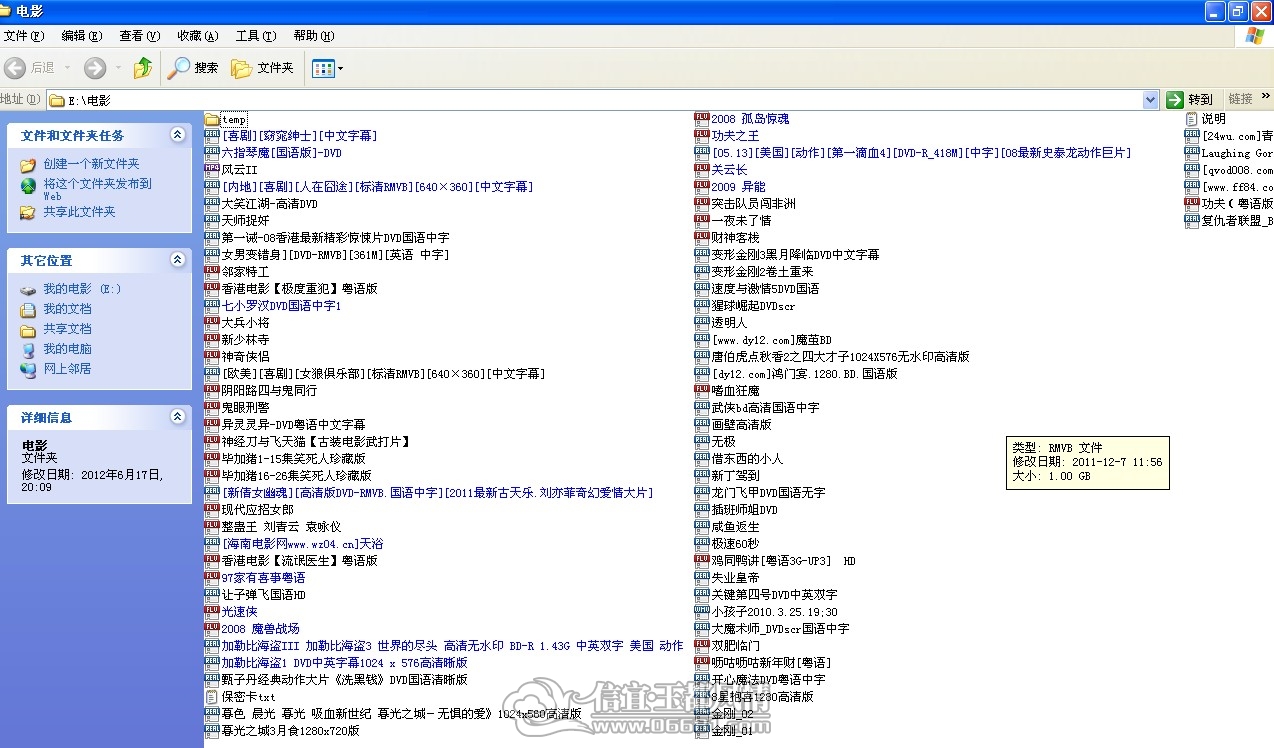
Task: Open 我的电影 (E:) location
Action: pos(82,289)
